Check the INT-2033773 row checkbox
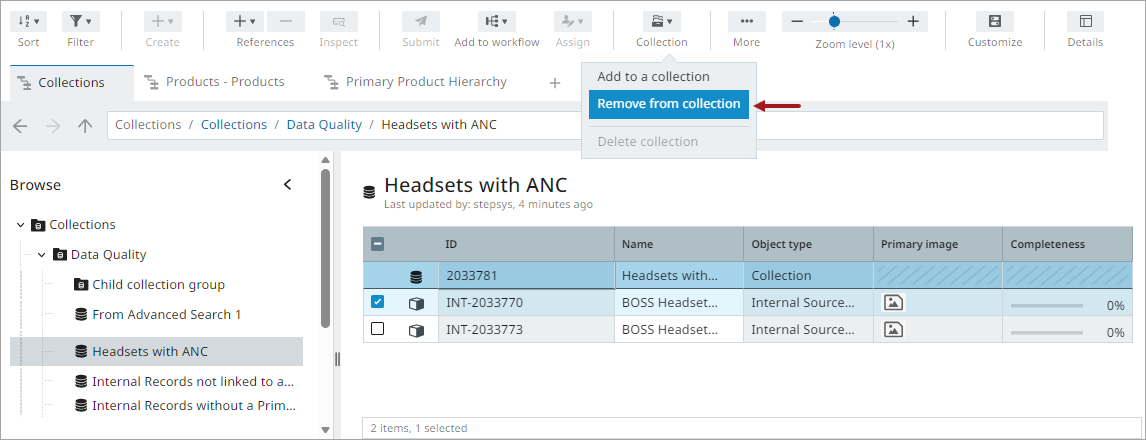This screenshot has width=1146, height=440. tap(377, 329)
